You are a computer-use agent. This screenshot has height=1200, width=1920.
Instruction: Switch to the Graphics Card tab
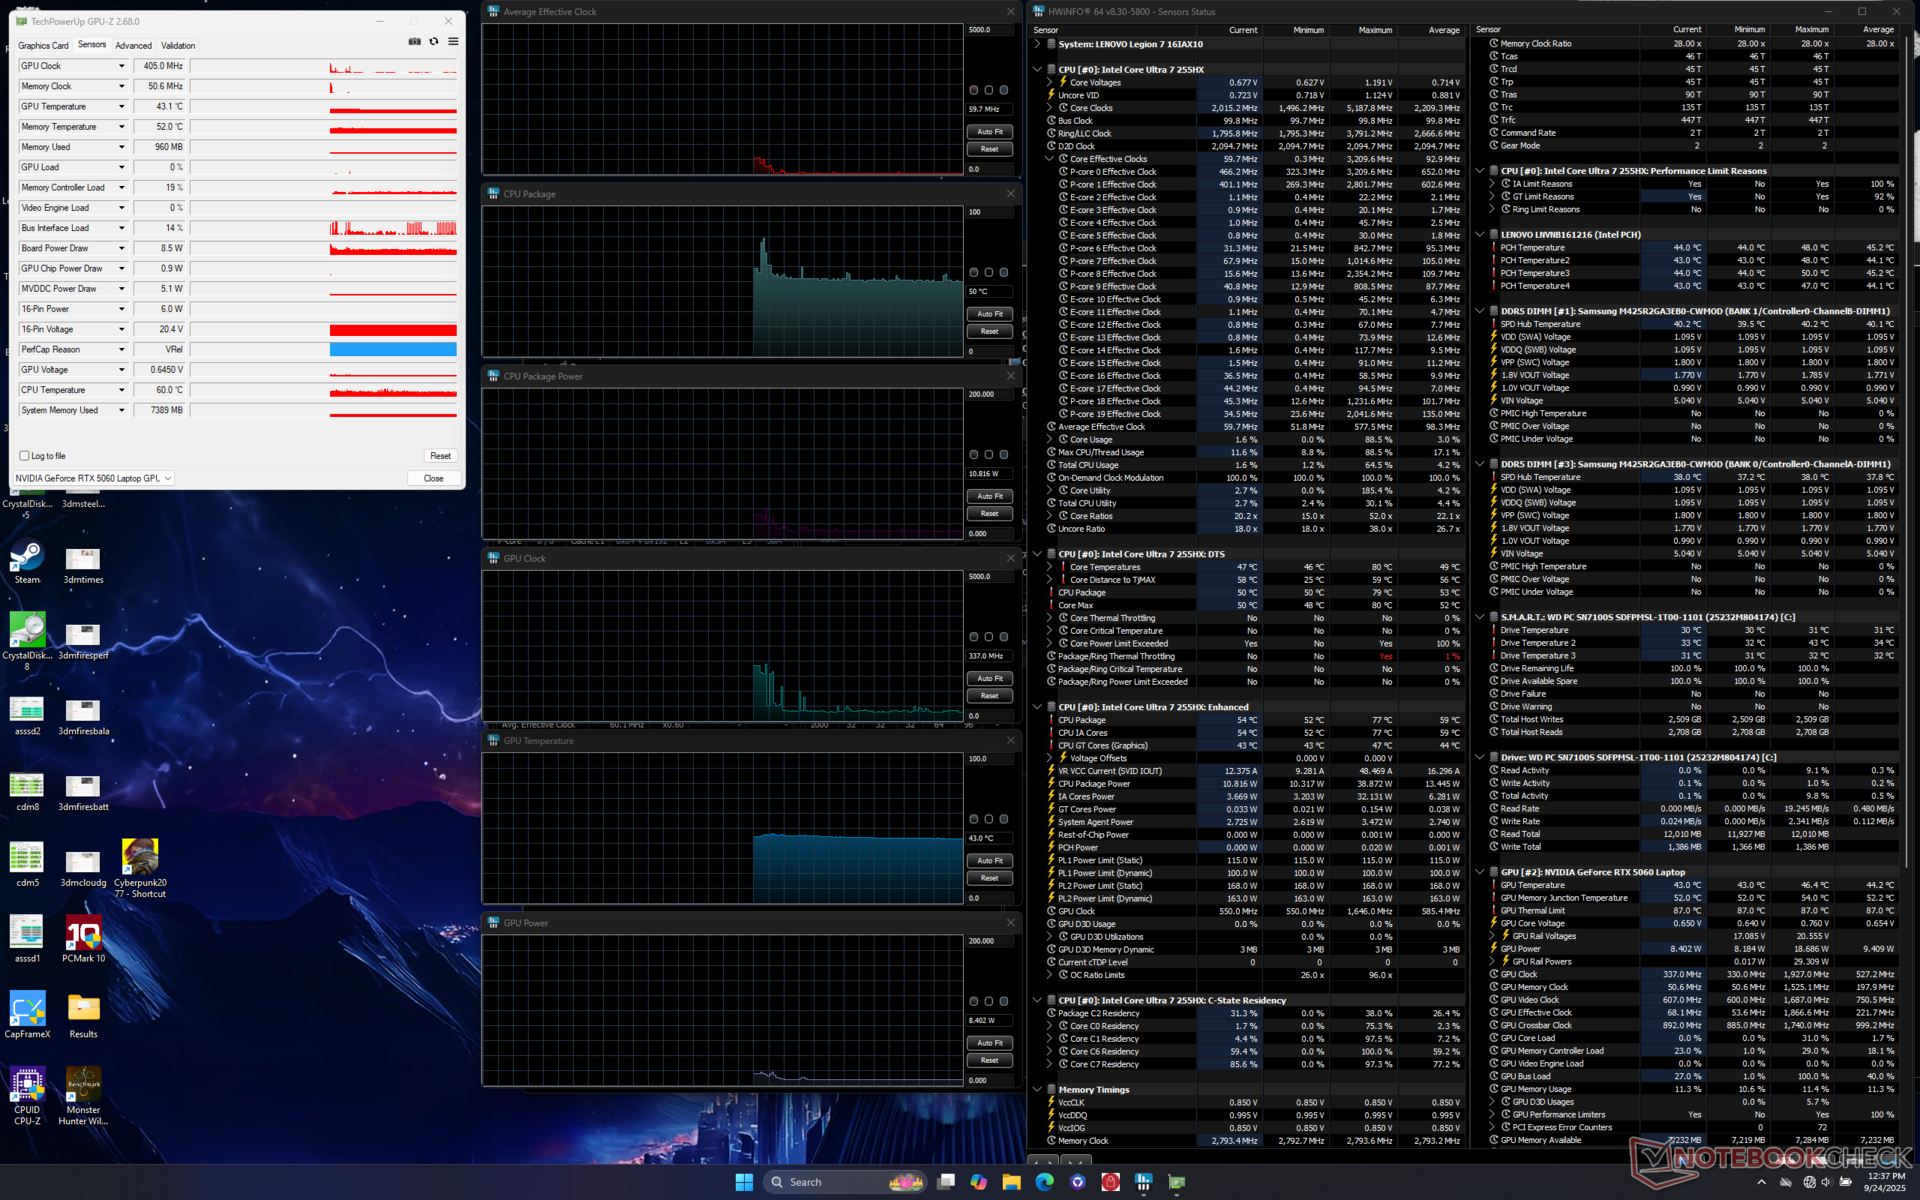tap(43, 45)
